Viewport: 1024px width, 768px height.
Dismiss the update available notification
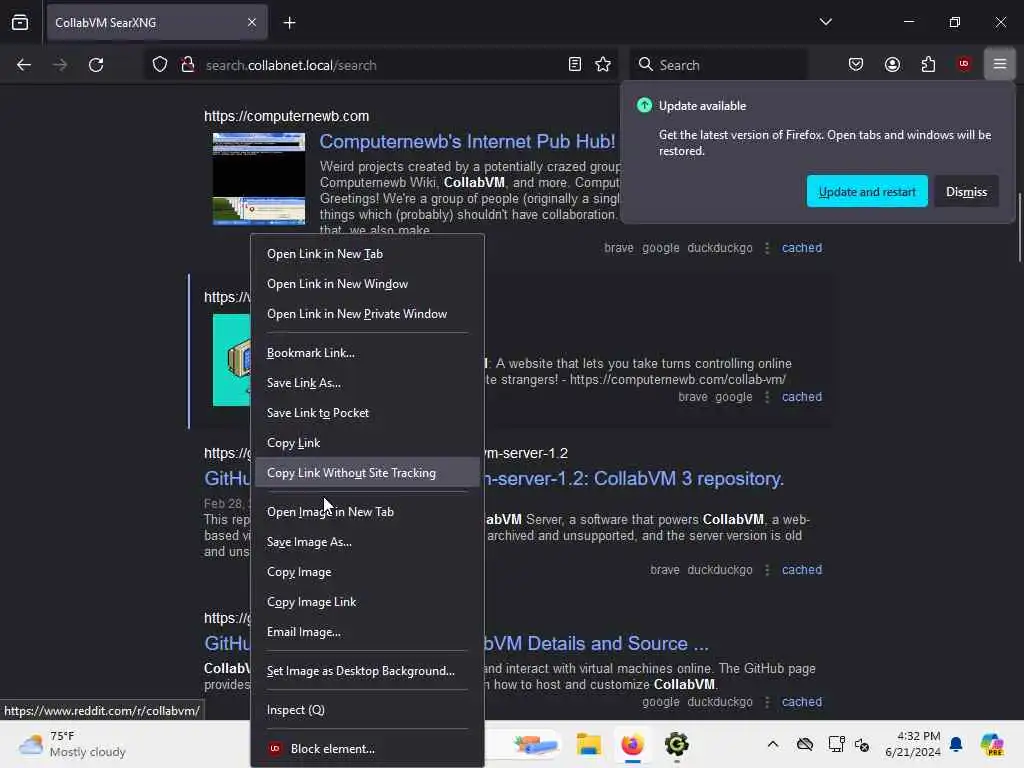click(x=967, y=191)
